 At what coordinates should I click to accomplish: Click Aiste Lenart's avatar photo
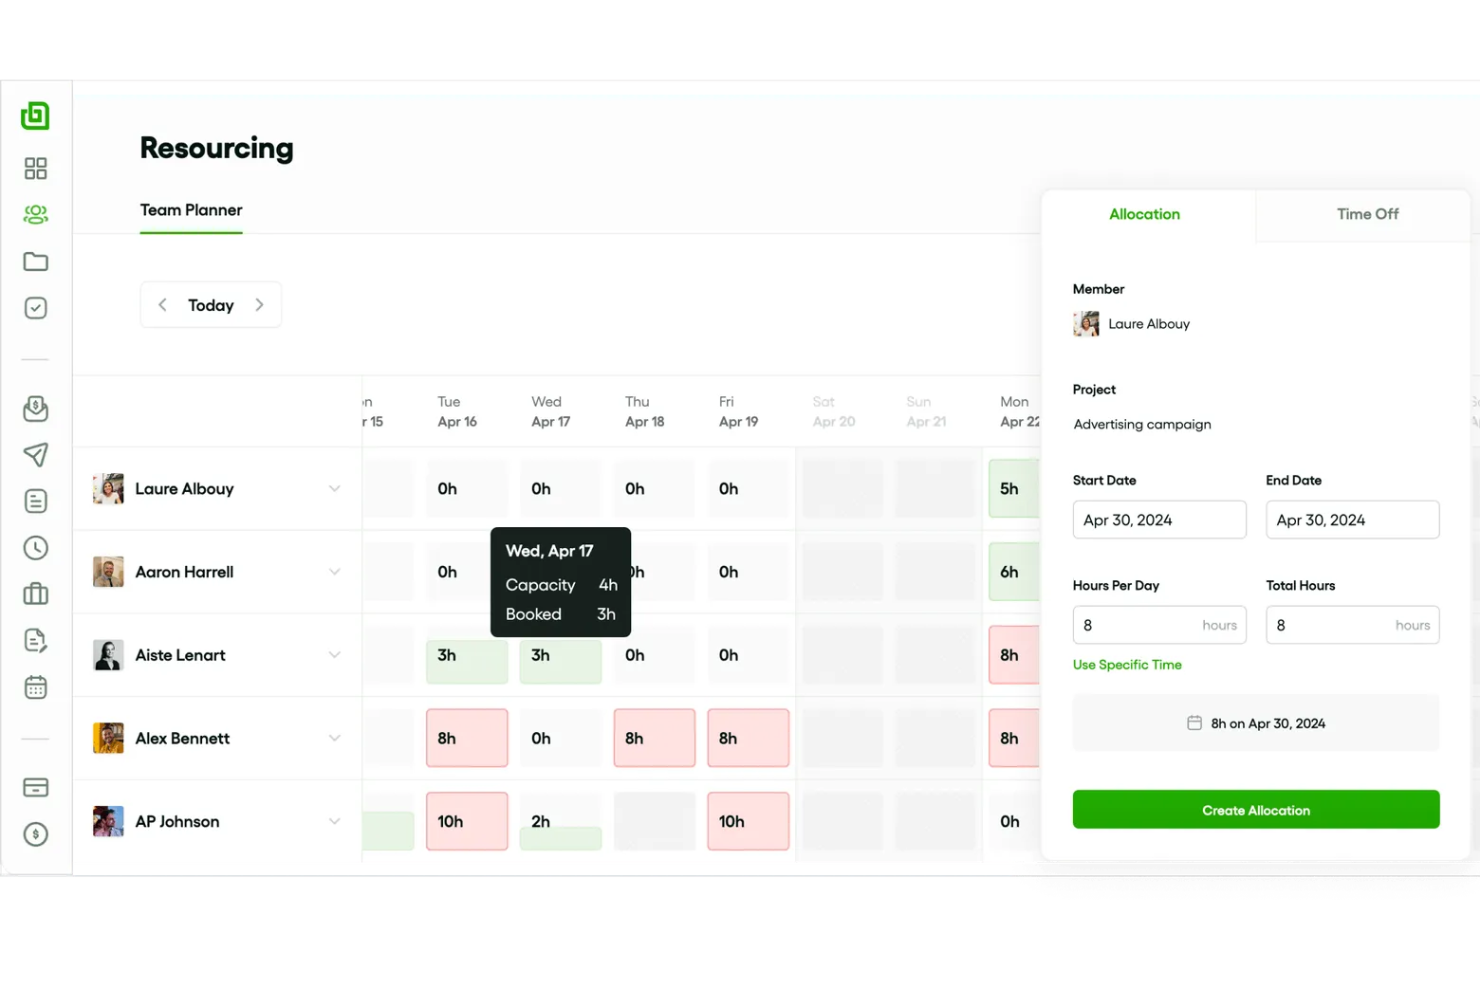[x=108, y=655]
